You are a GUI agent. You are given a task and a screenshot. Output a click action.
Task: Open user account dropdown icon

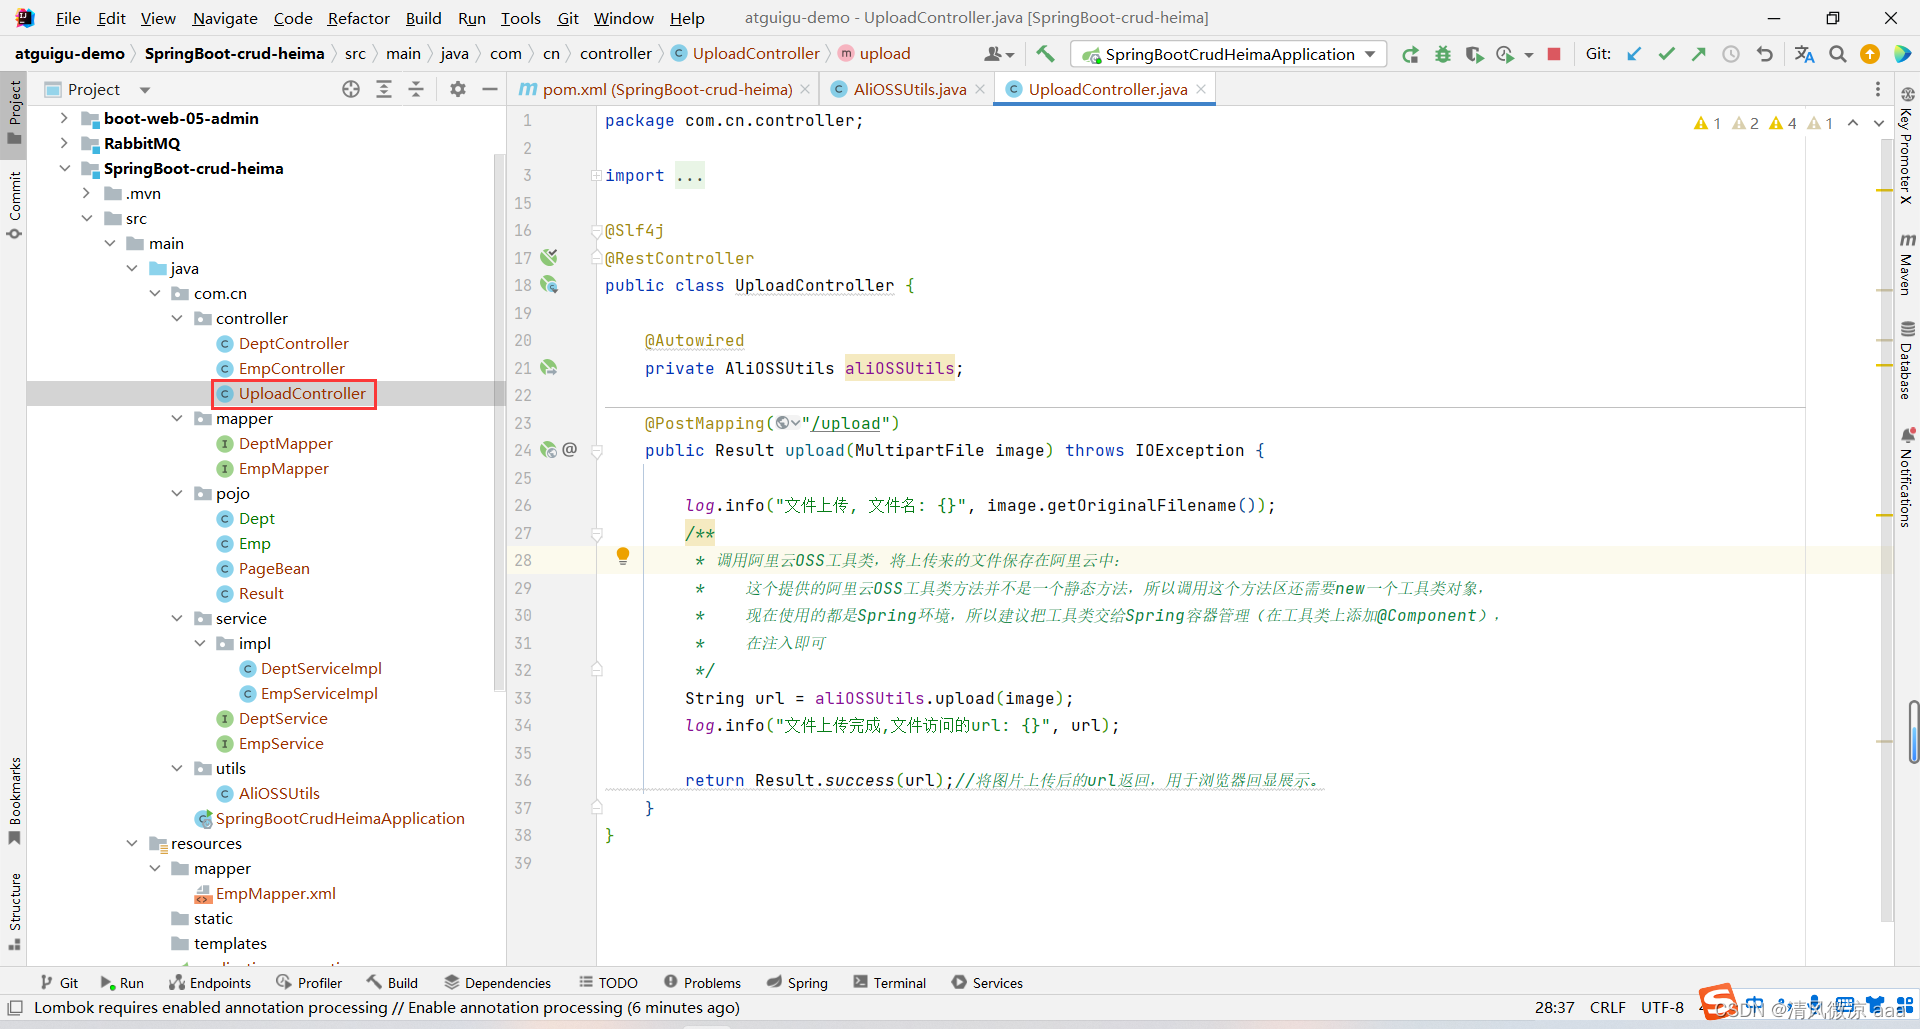(999, 54)
